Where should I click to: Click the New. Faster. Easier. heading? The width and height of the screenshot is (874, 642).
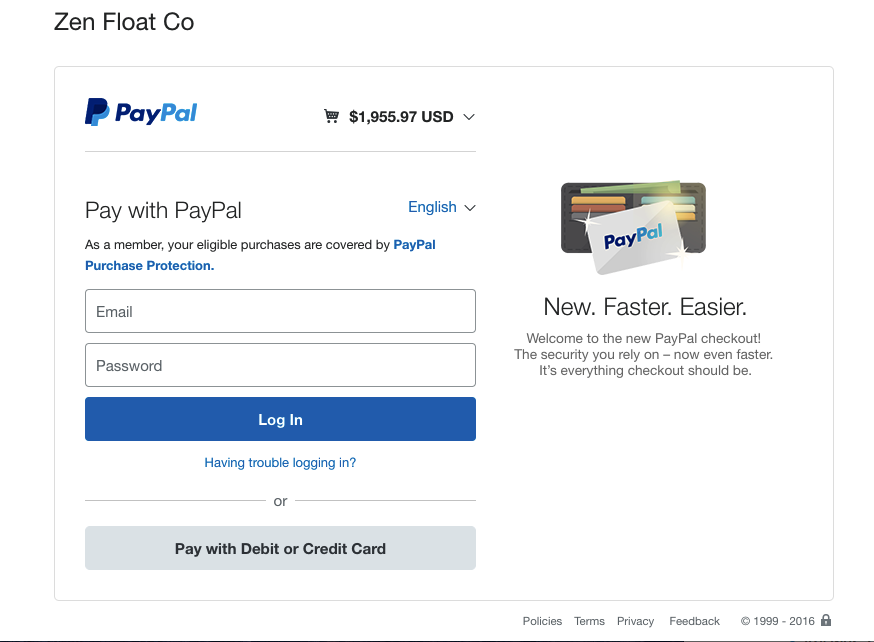645,307
